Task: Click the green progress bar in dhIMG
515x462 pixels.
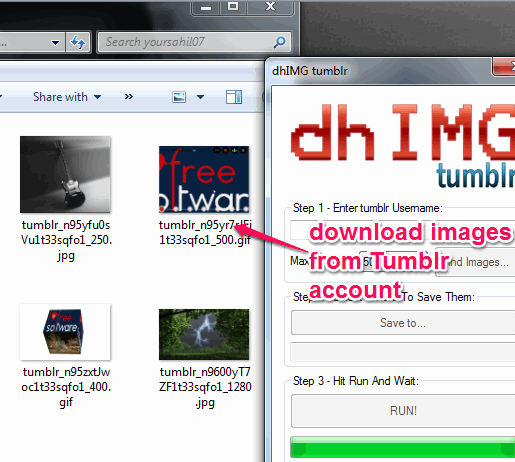Action: (403, 447)
